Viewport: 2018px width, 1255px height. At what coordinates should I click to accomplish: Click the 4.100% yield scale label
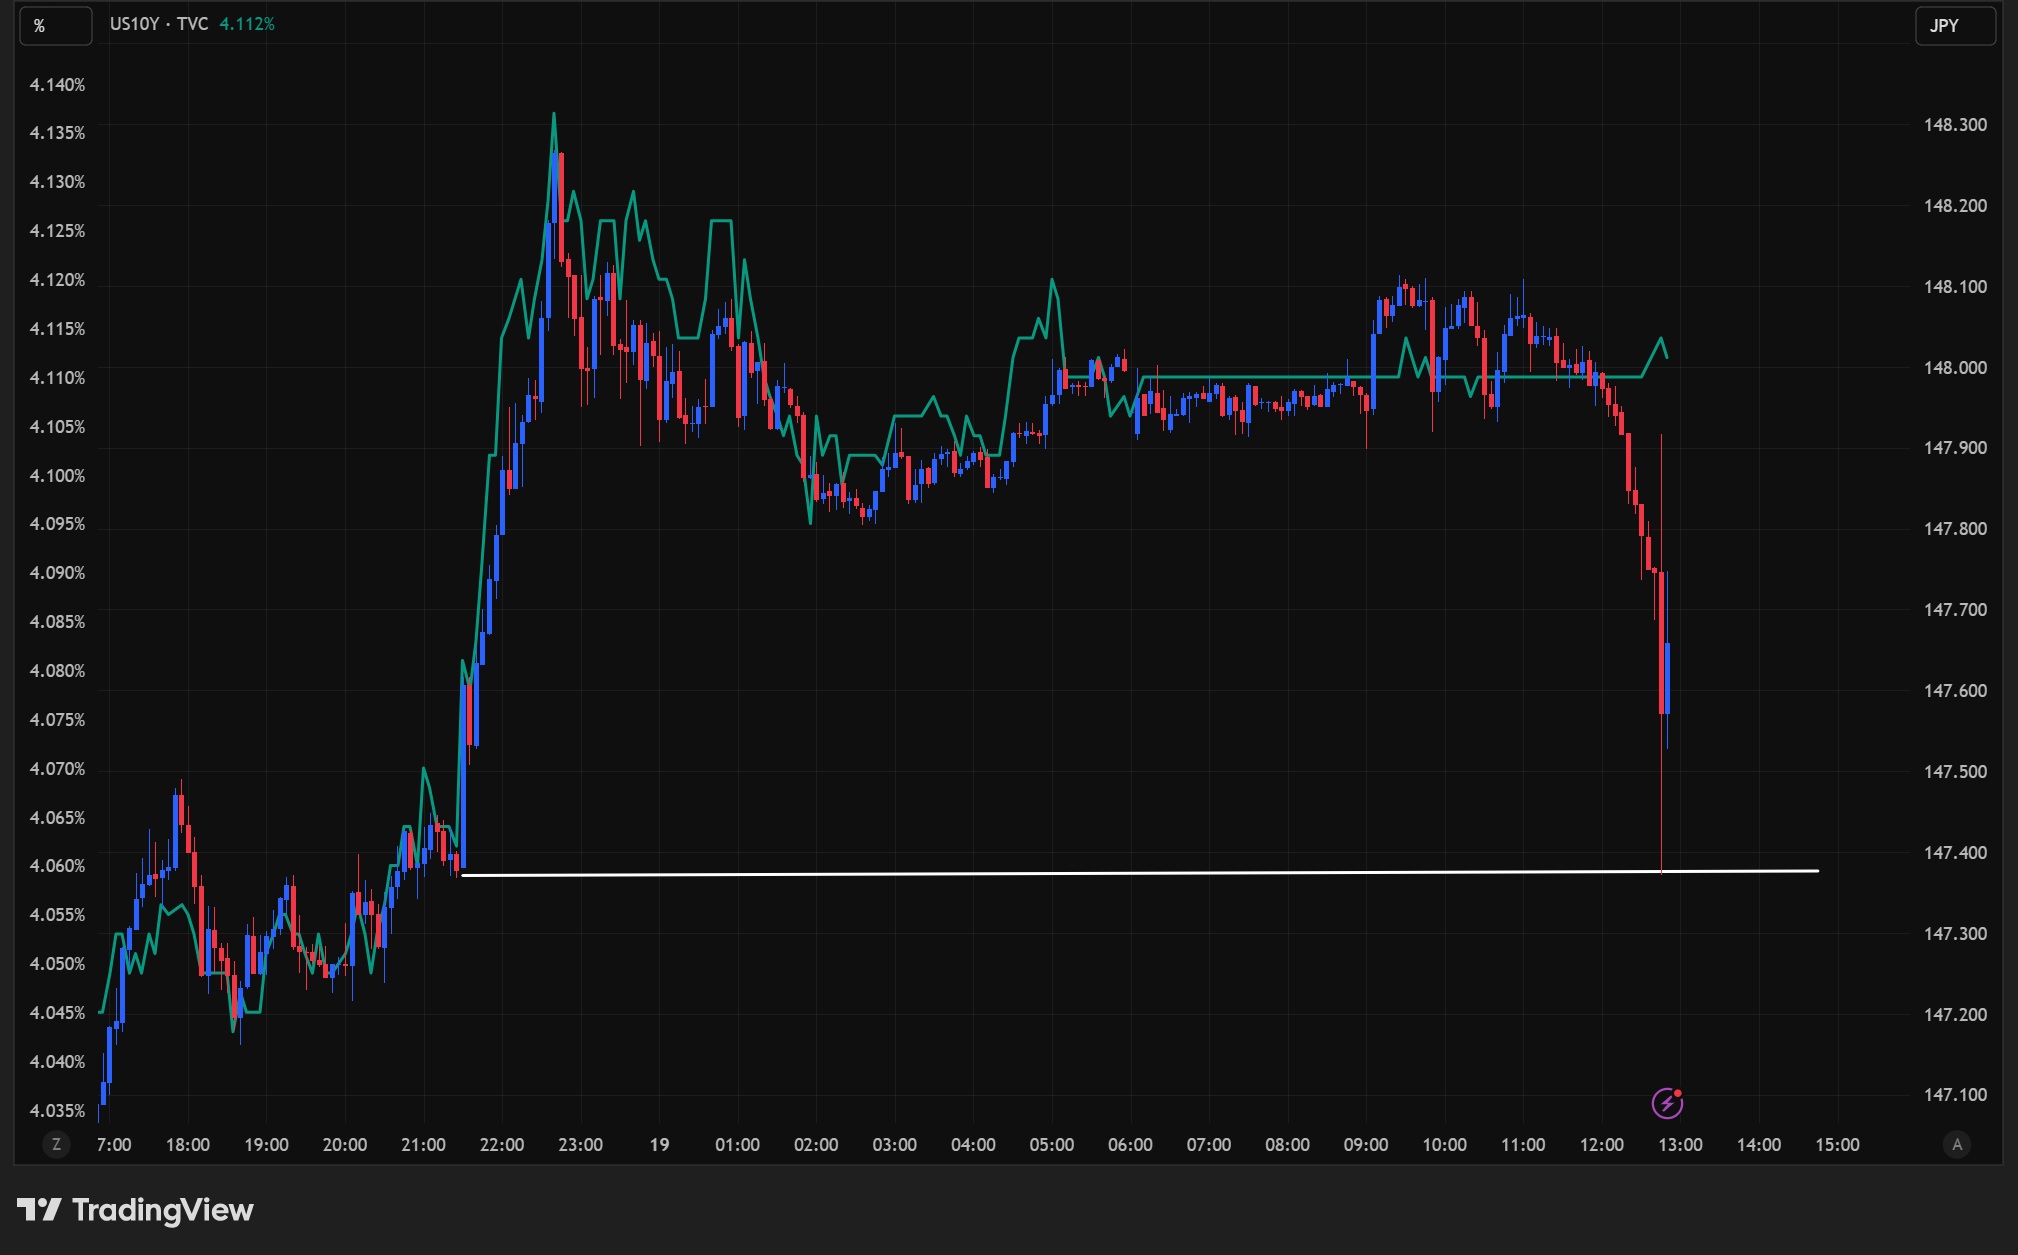(x=57, y=475)
